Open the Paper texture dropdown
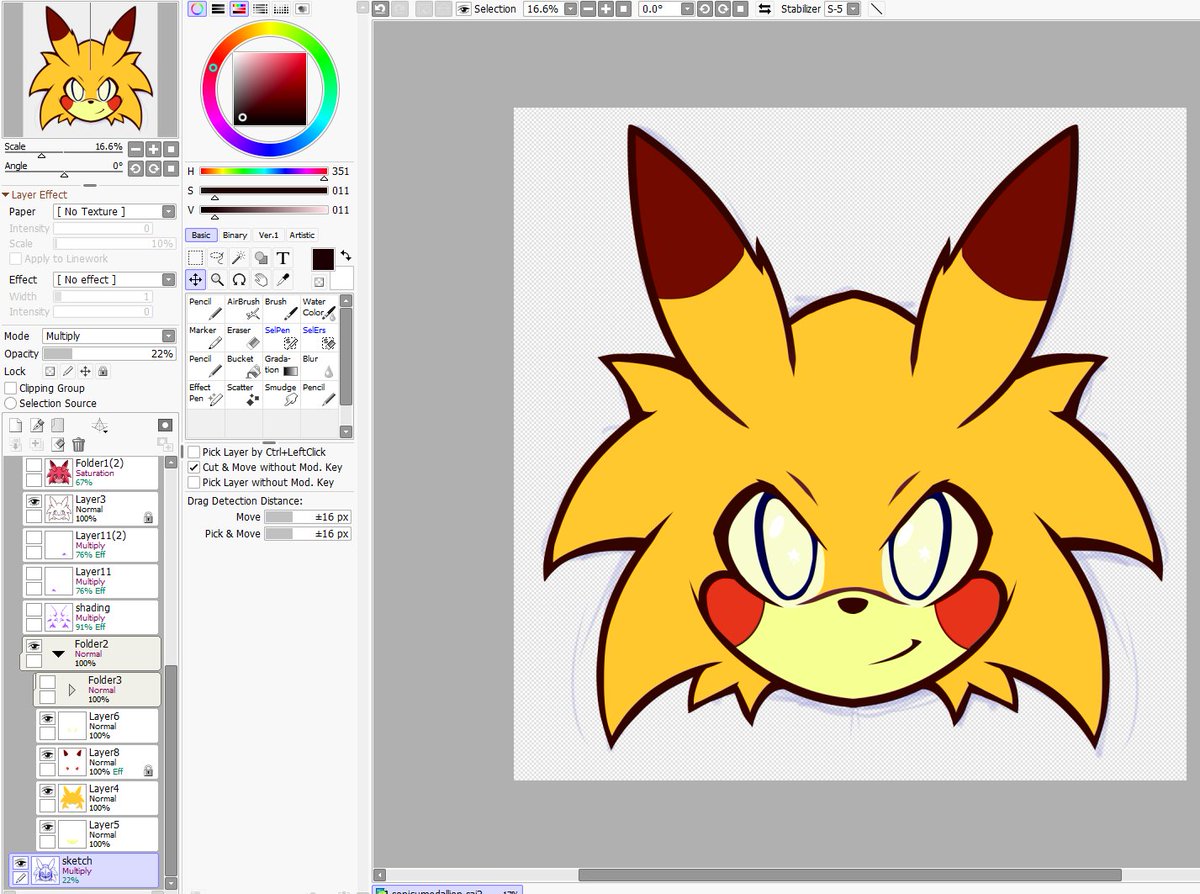The width and height of the screenshot is (1200, 894). click(115, 211)
